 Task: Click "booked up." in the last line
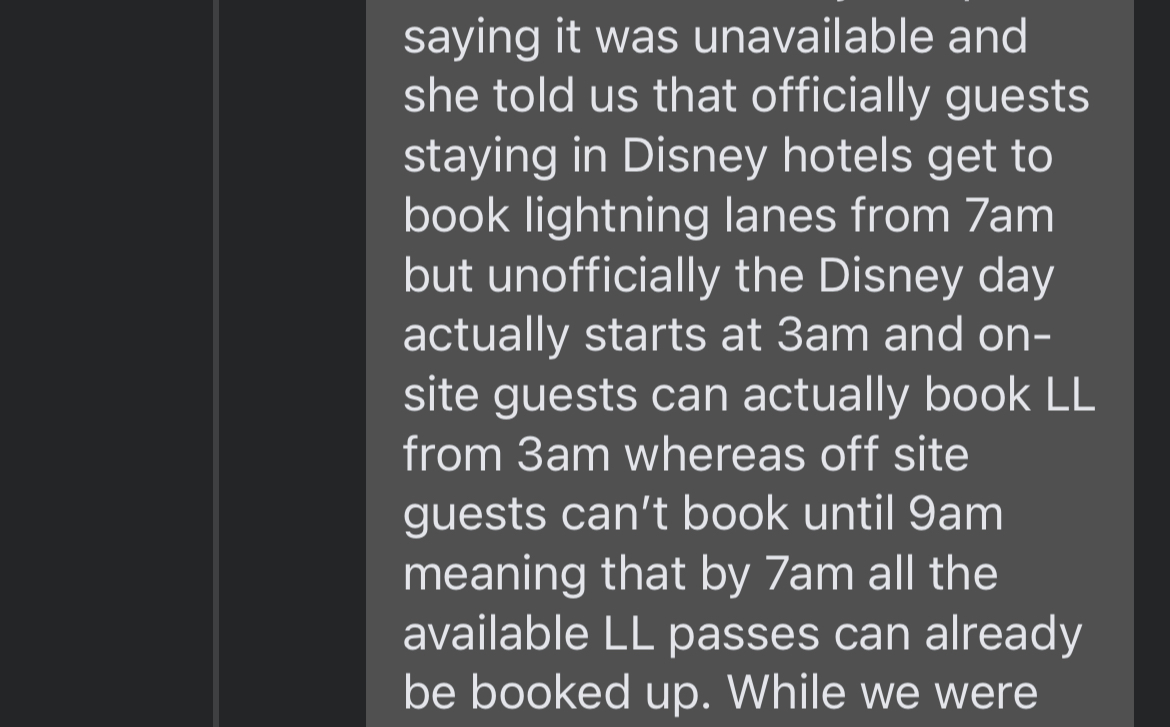(591, 693)
